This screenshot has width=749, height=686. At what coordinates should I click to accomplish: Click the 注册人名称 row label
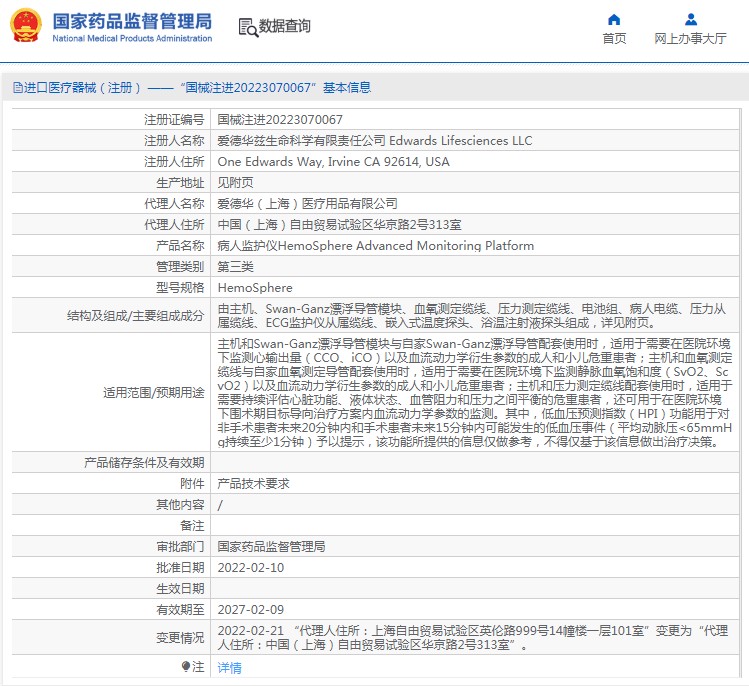(x=174, y=140)
